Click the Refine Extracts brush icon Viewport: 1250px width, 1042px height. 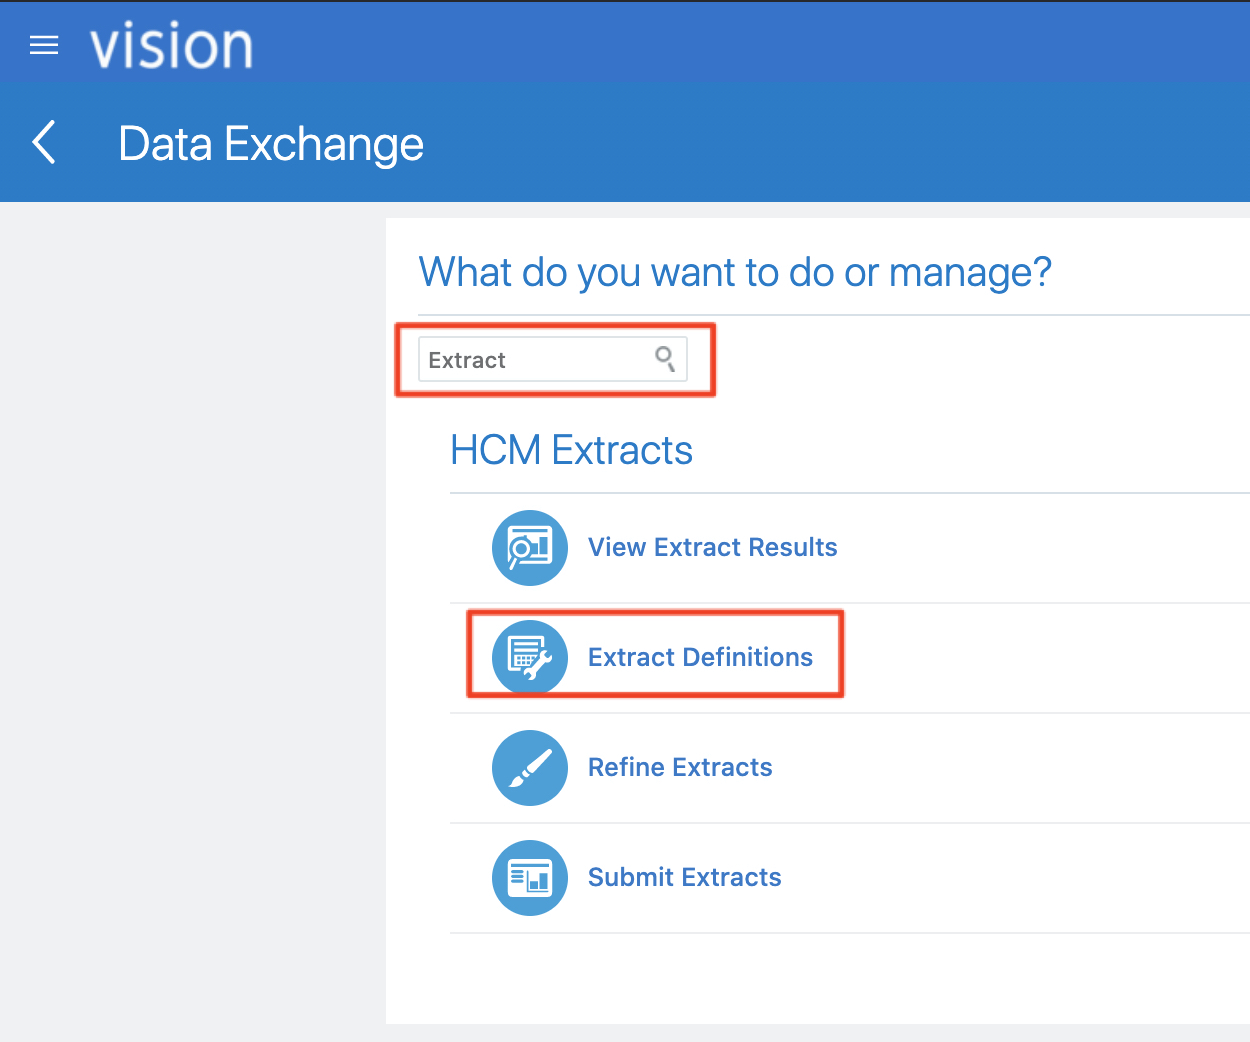[x=529, y=768]
